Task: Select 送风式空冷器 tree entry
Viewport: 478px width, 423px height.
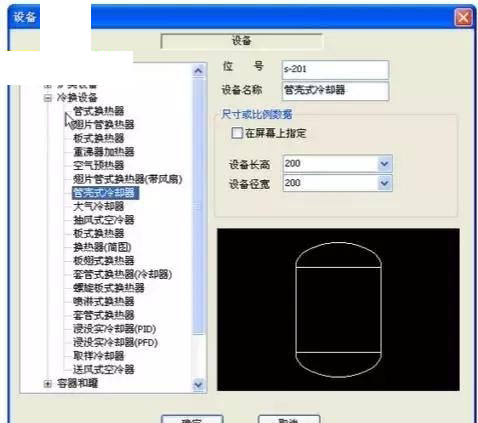Action: tap(104, 370)
